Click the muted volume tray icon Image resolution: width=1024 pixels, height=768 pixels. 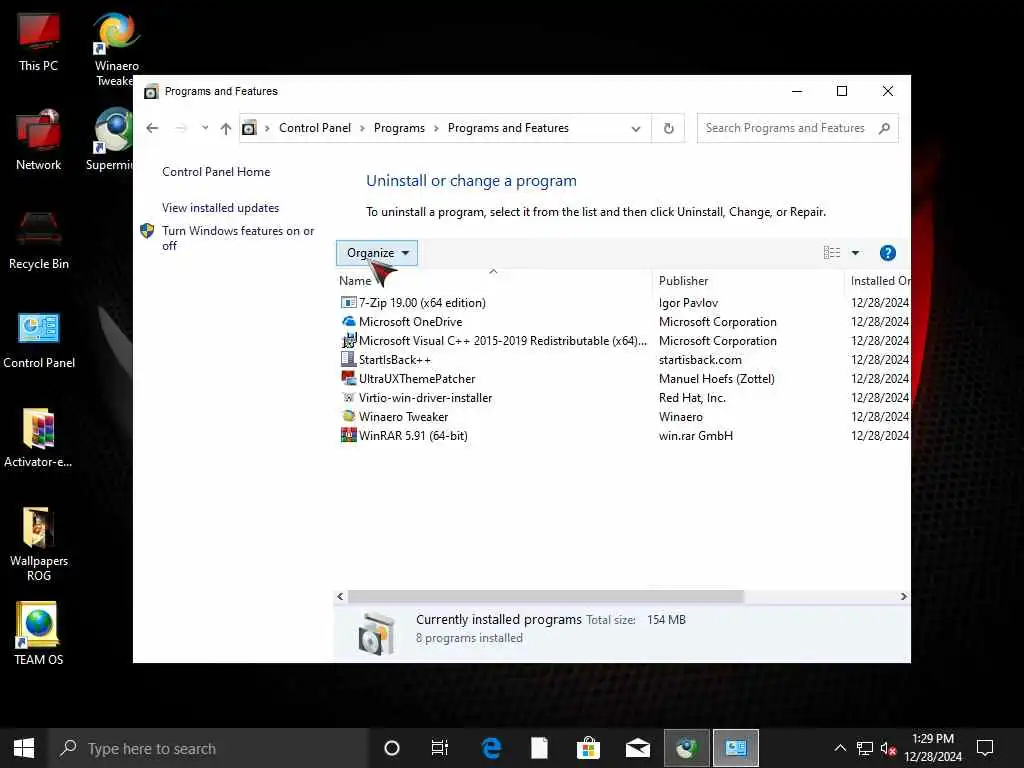click(x=888, y=748)
